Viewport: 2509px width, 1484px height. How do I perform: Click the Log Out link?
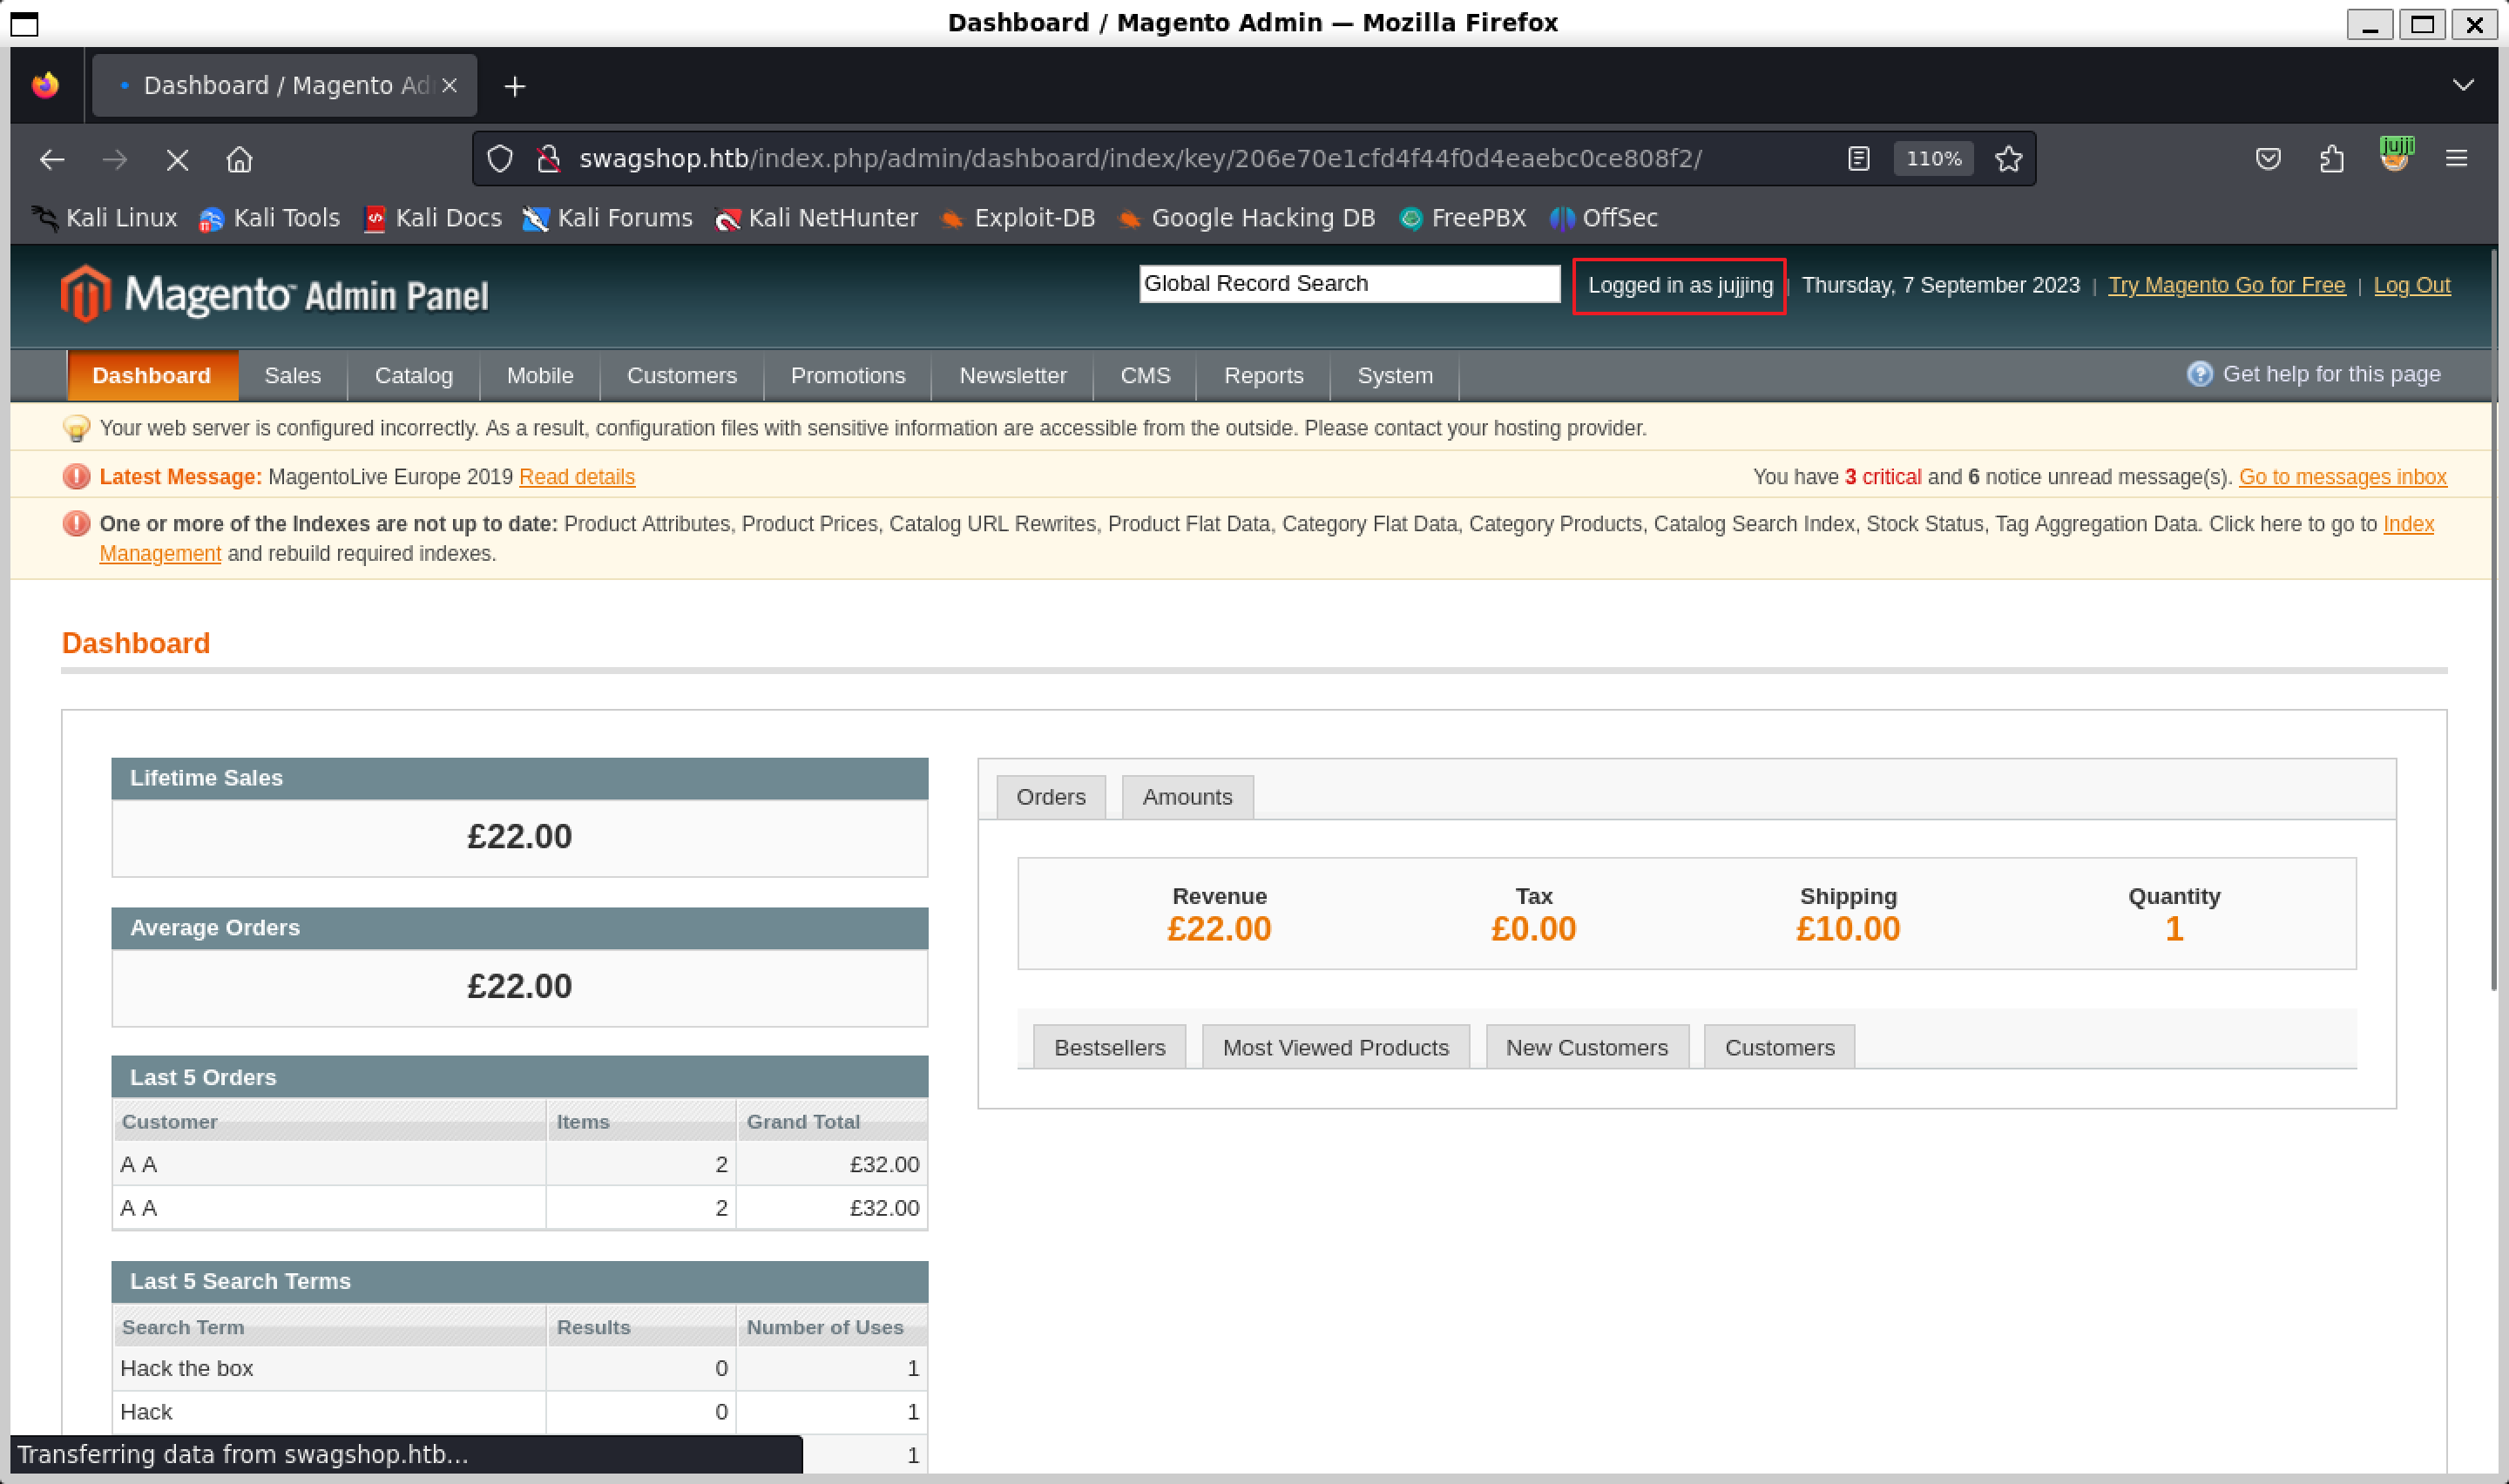click(2411, 285)
